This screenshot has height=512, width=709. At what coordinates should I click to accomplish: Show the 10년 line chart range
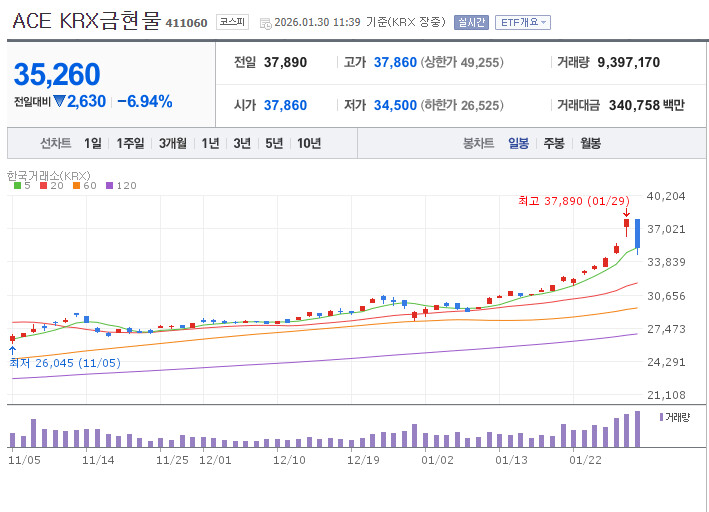point(309,143)
